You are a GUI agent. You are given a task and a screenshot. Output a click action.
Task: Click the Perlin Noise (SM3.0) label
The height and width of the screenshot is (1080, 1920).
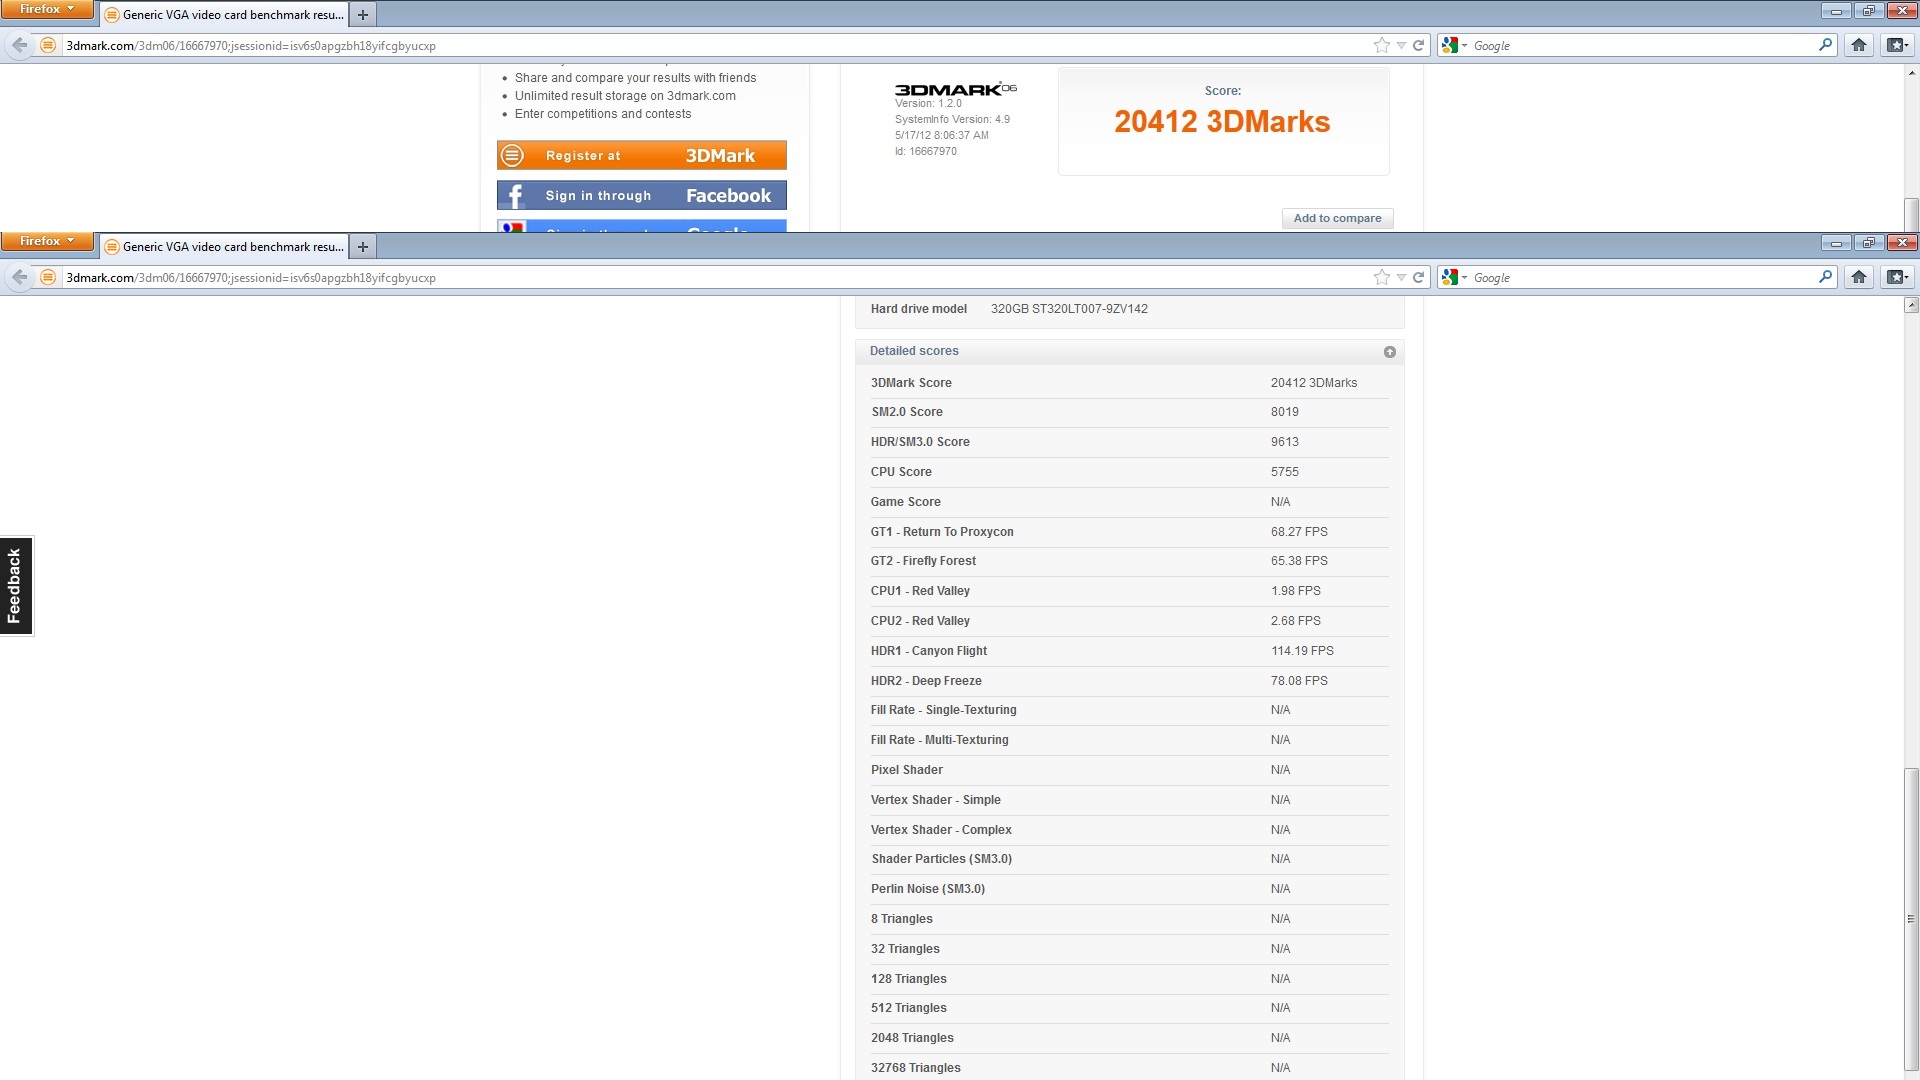point(927,889)
